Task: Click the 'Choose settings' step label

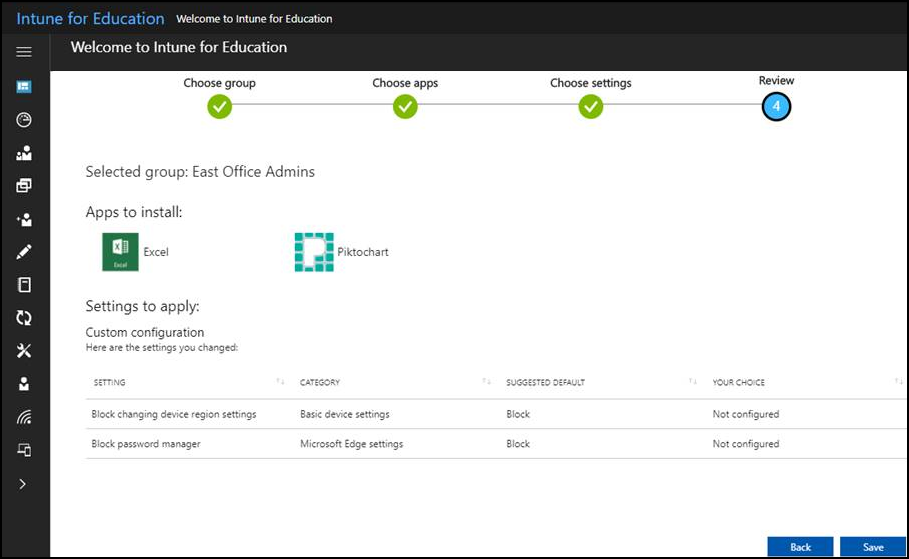Action: (x=591, y=83)
